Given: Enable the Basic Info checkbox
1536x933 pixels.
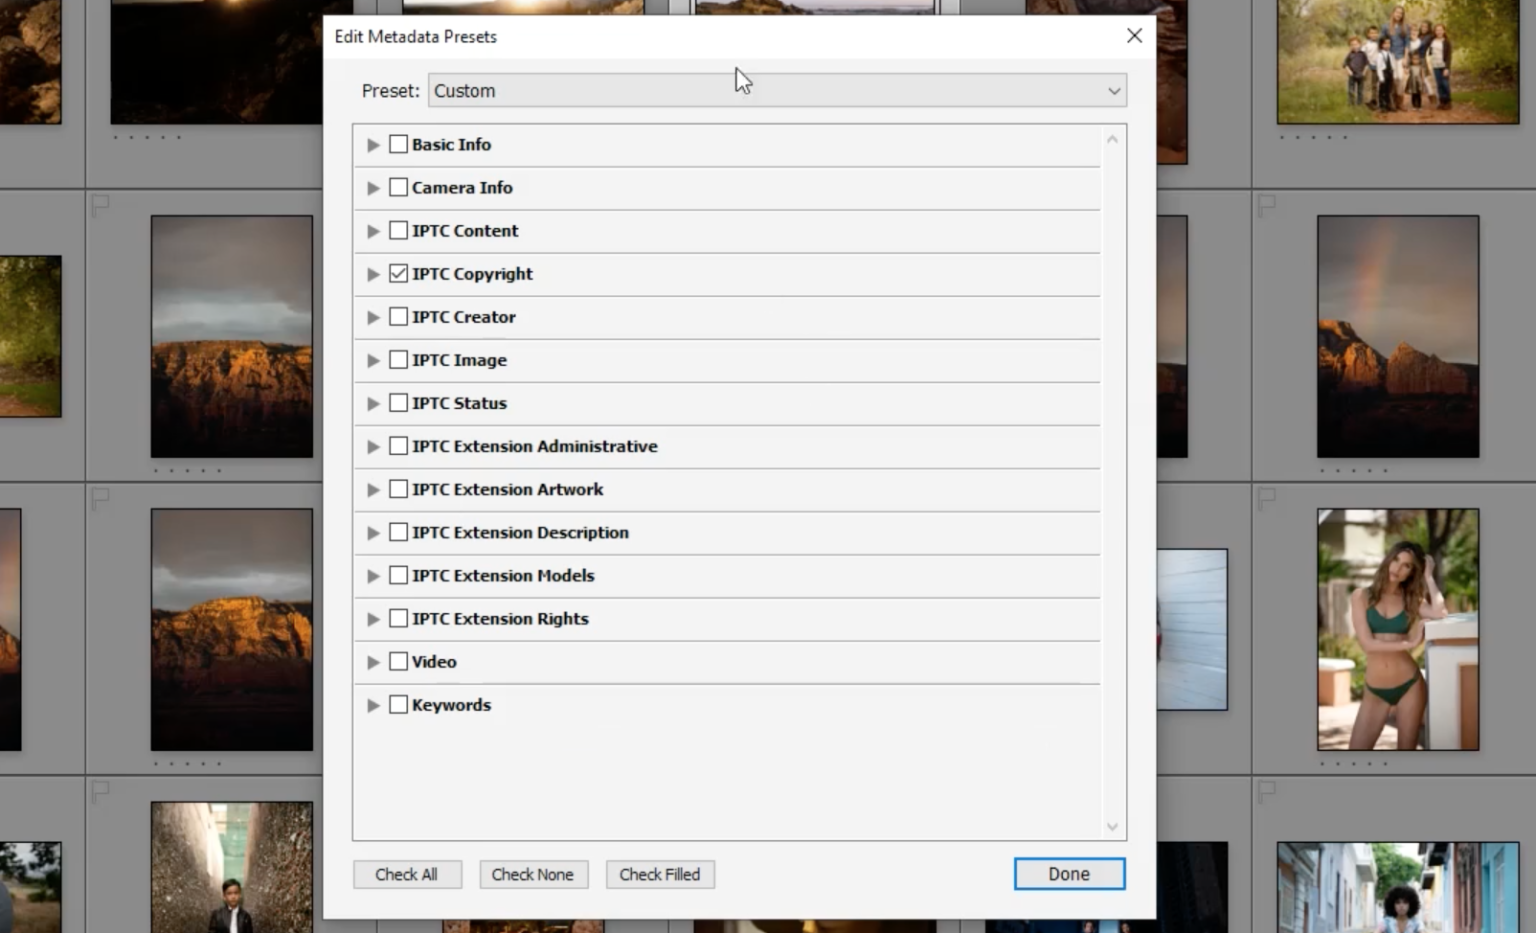Looking at the screenshot, I should [x=398, y=144].
